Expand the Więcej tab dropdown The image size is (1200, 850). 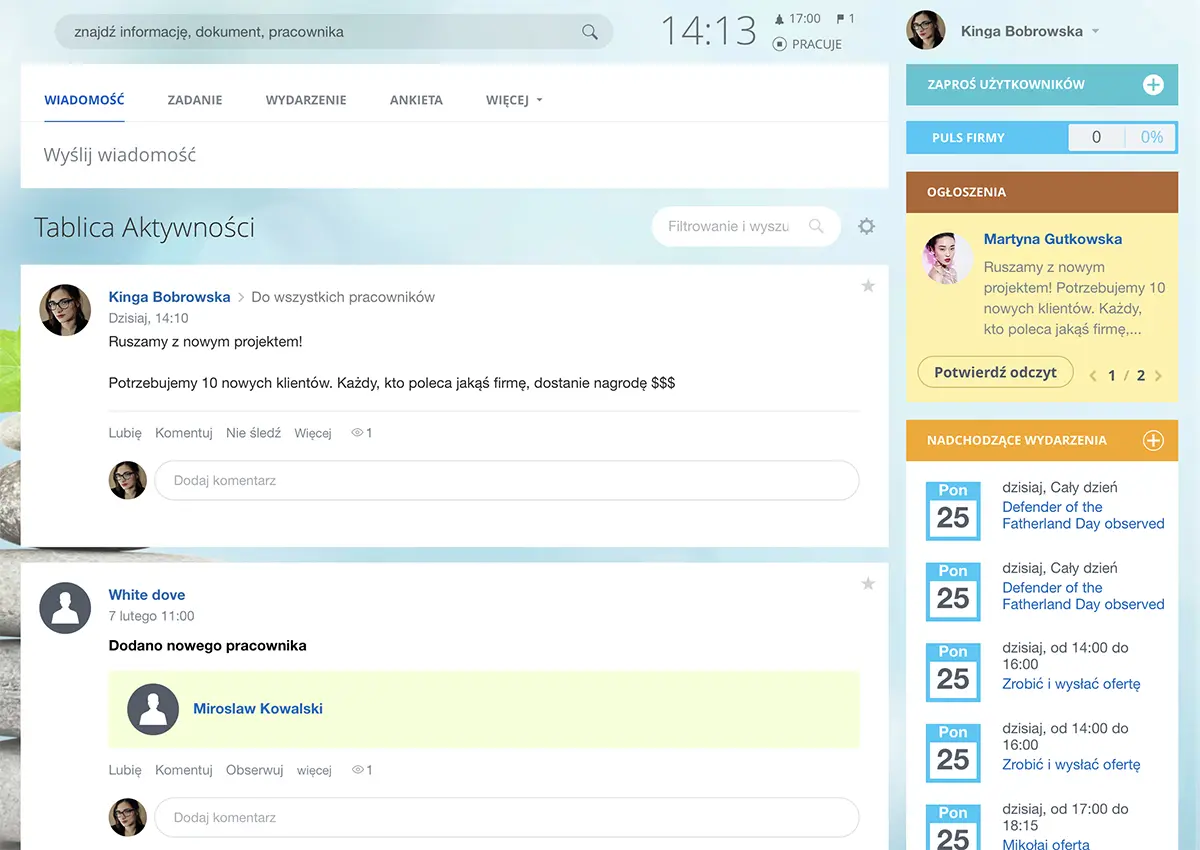click(x=514, y=100)
